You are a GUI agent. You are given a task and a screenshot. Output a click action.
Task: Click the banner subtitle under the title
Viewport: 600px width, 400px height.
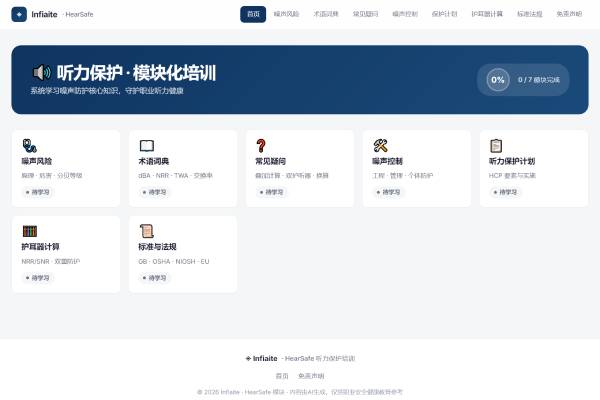coord(107,91)
